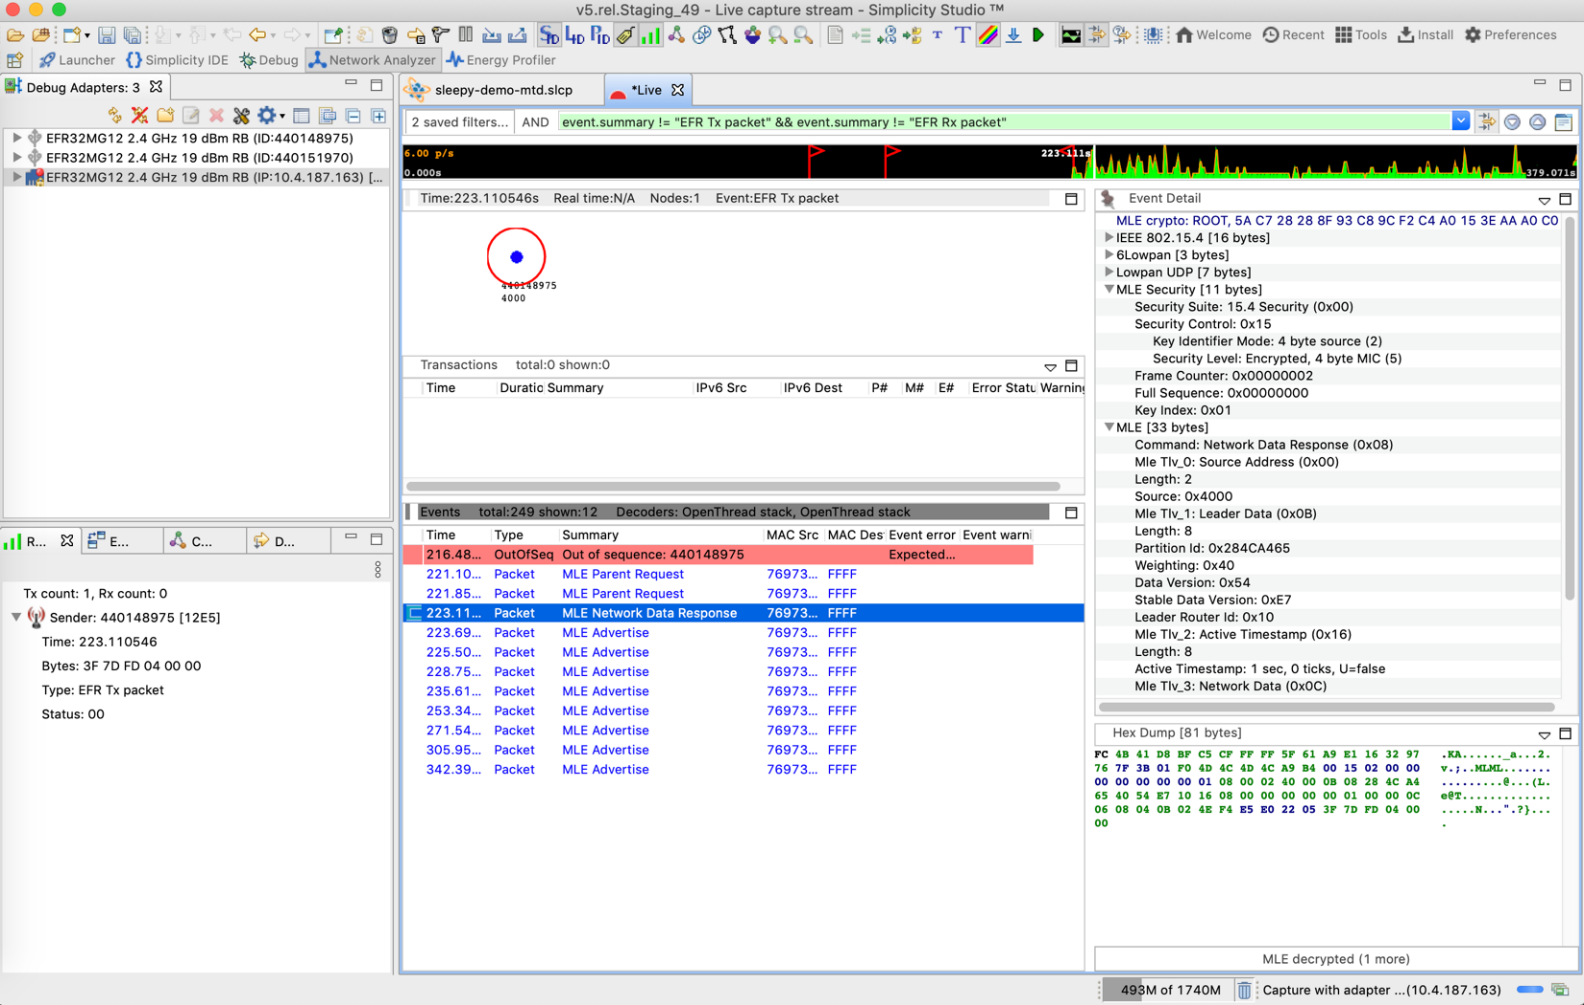The image size is (1584, 1005).
Task: Open Preferences from toolbar
Action: (x=1510, y=35)
